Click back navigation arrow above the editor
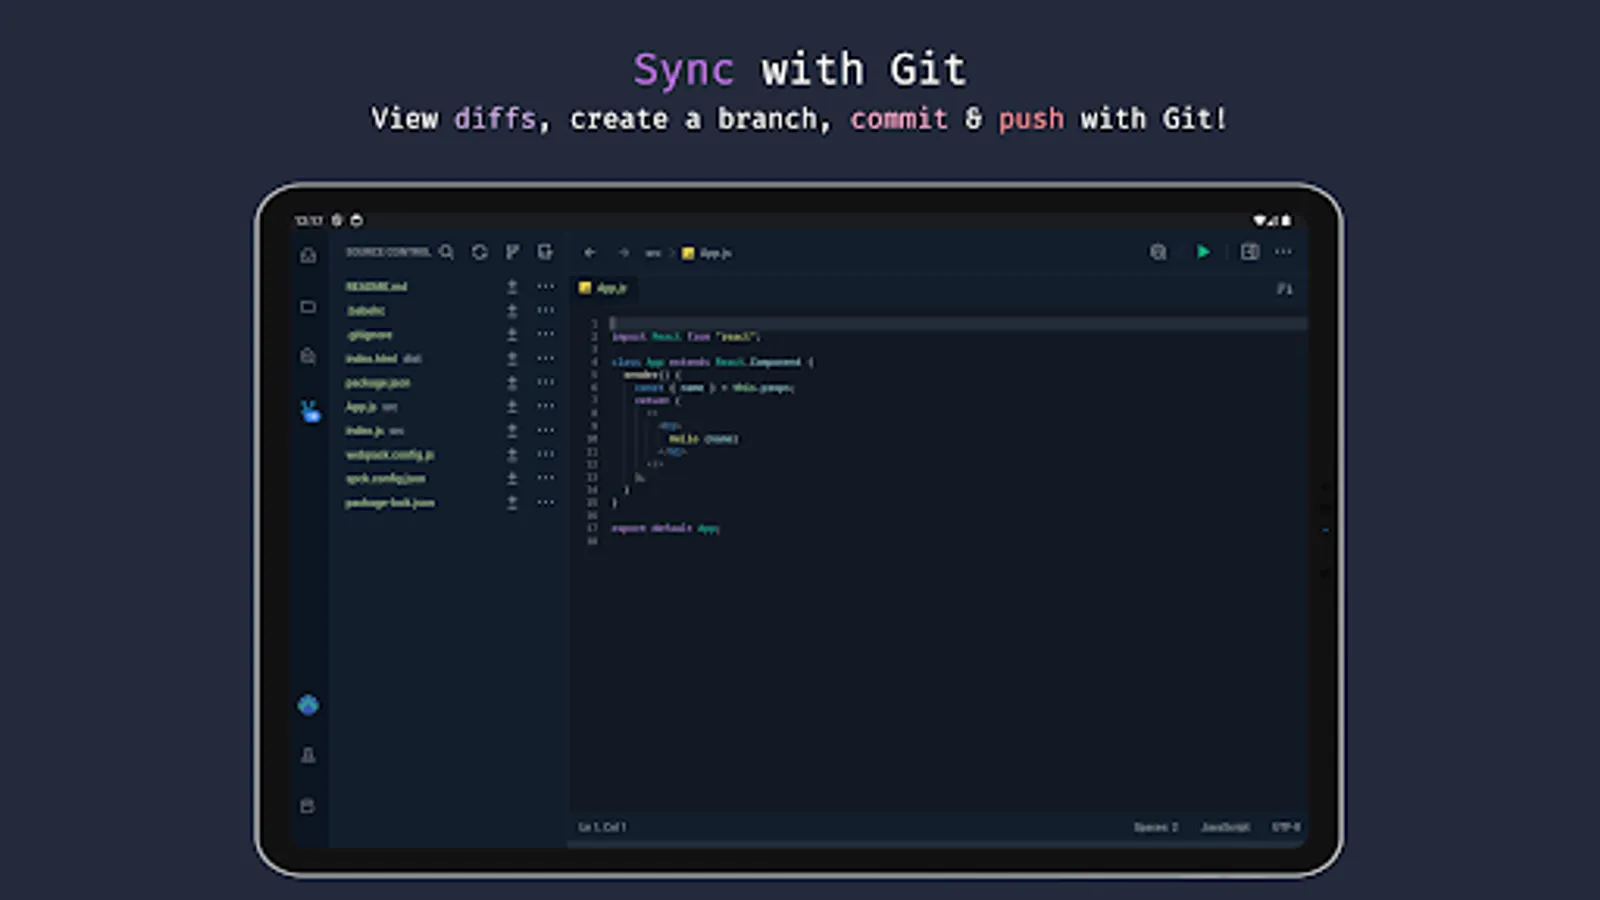This screenshot has width=1600, height=900. click(x=589, y=253)
